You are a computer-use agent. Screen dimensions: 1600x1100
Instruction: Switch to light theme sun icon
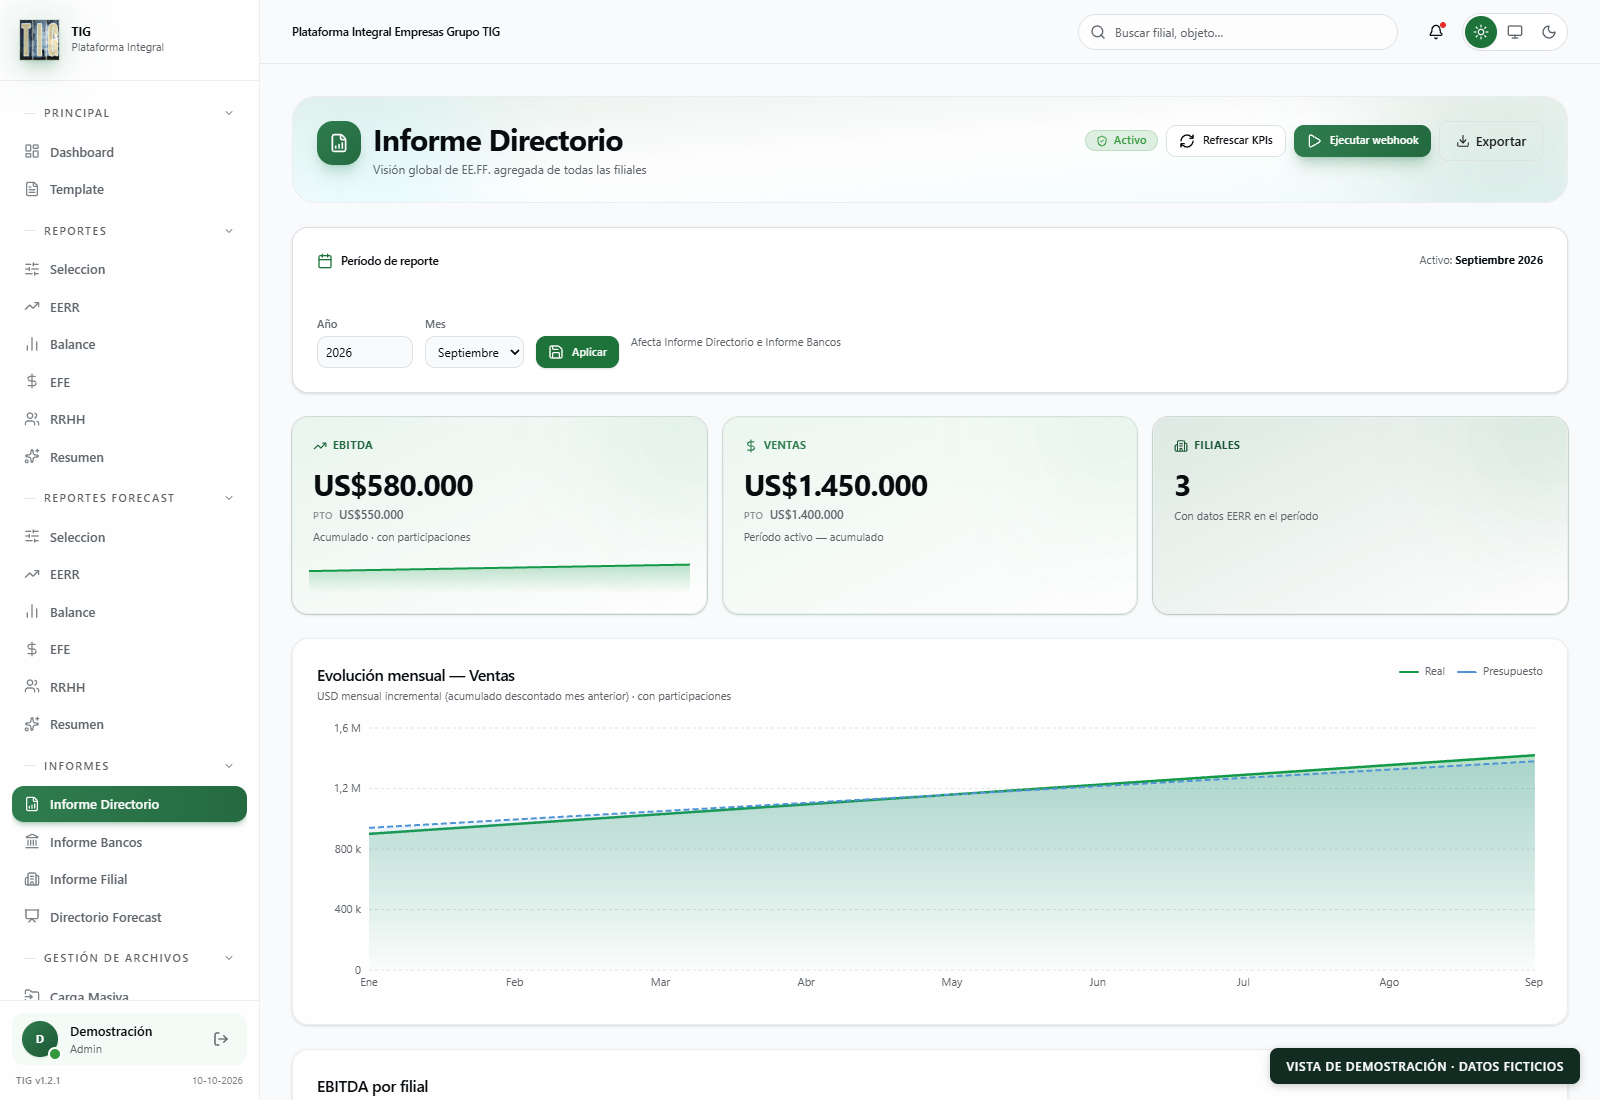click(1481, 32)
